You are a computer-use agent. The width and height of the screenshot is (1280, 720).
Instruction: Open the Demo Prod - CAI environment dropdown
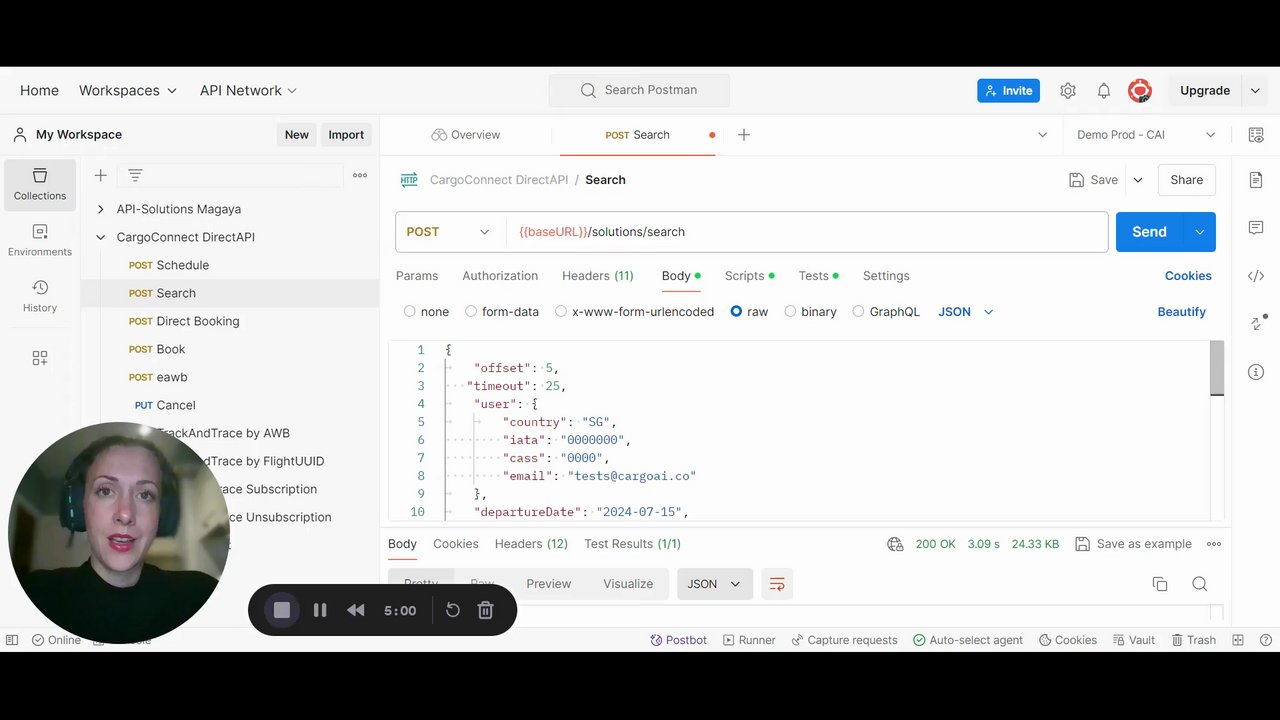[1146, 135]
